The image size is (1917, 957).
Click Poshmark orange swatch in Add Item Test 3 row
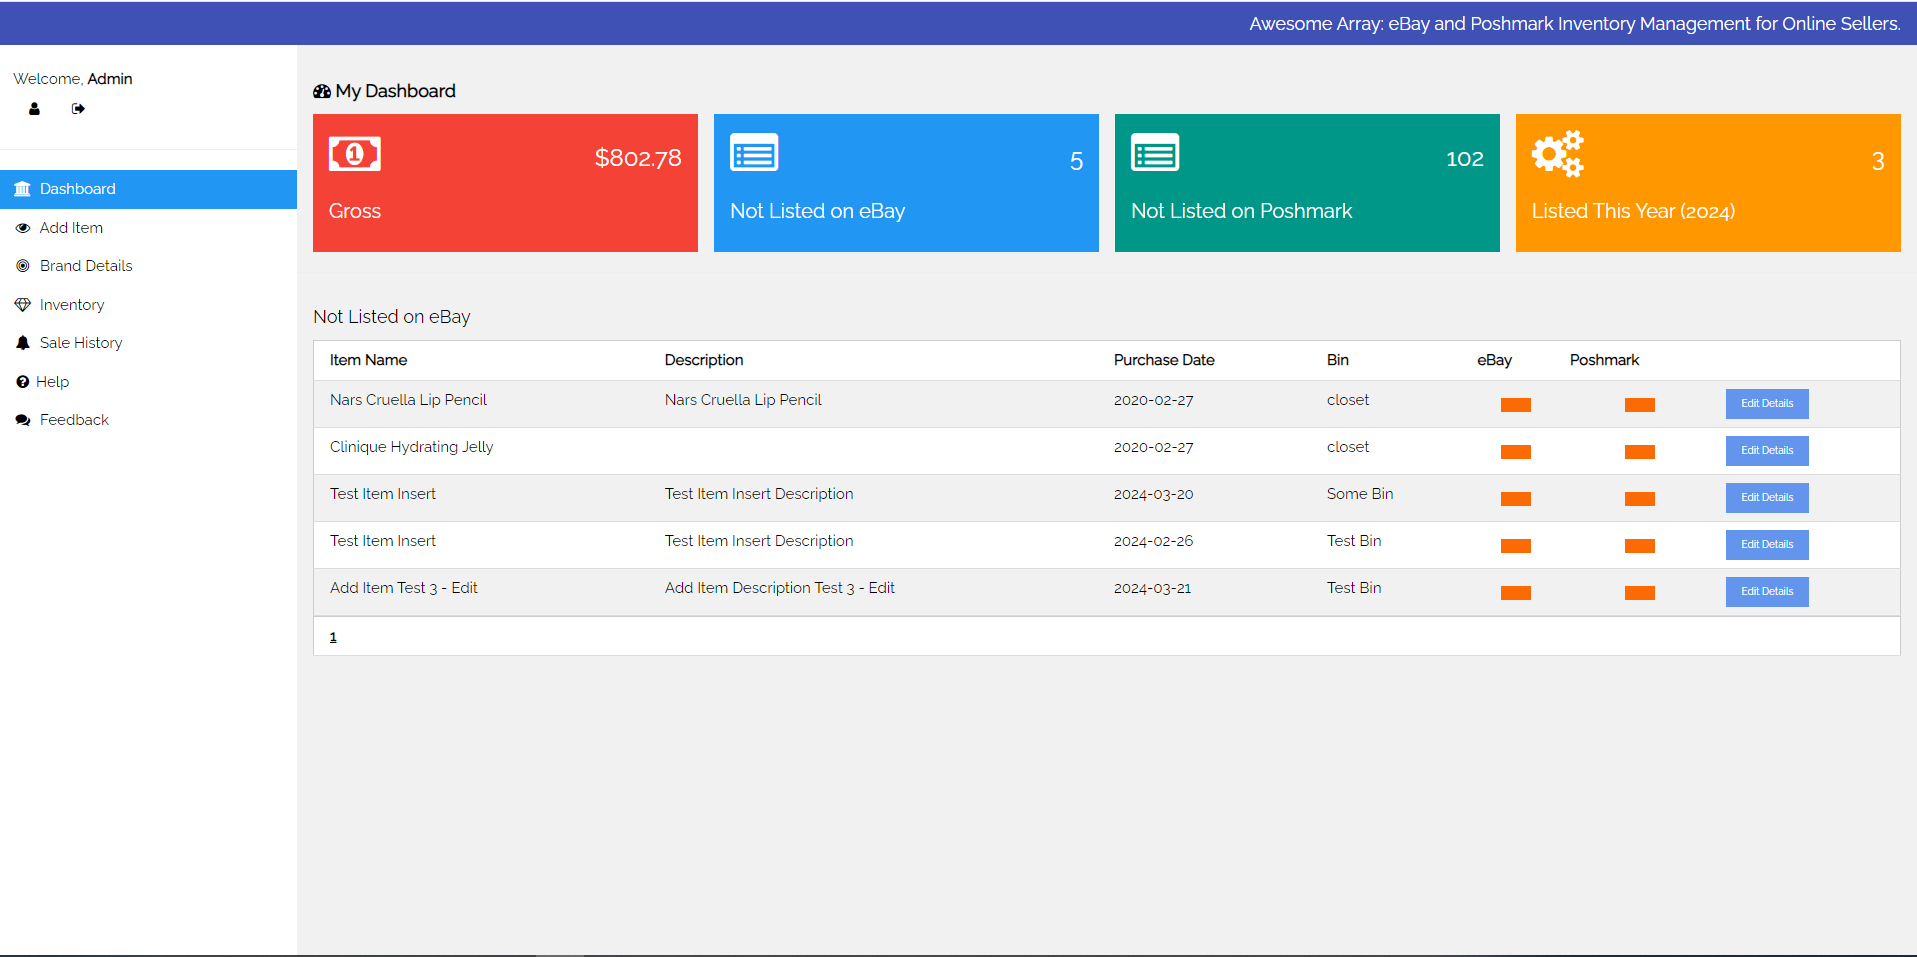1640,593
